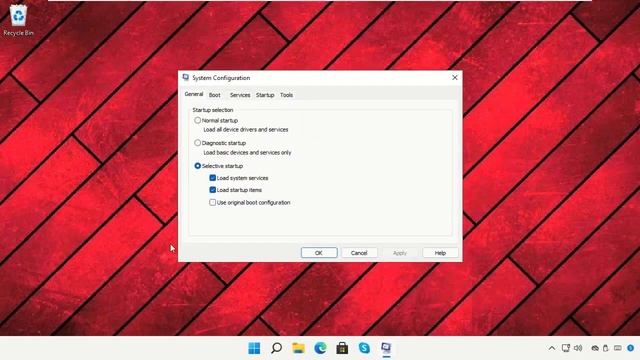Open the Recycle Bin desktop icon

pos(18,20)
